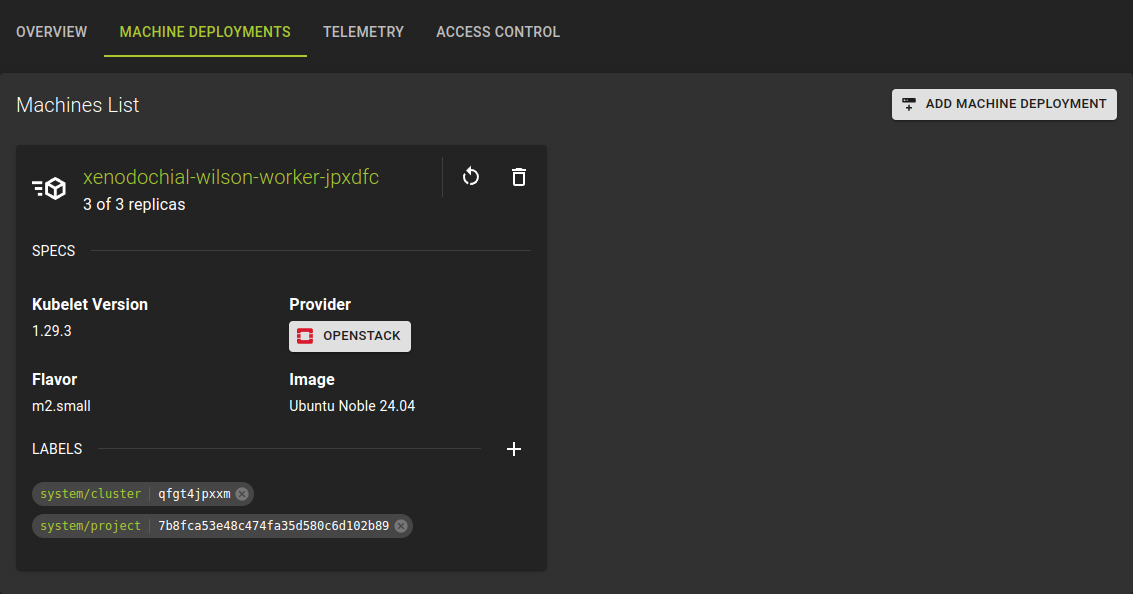Select the 7b8fca53e48c project ID value

pos(273,526)
